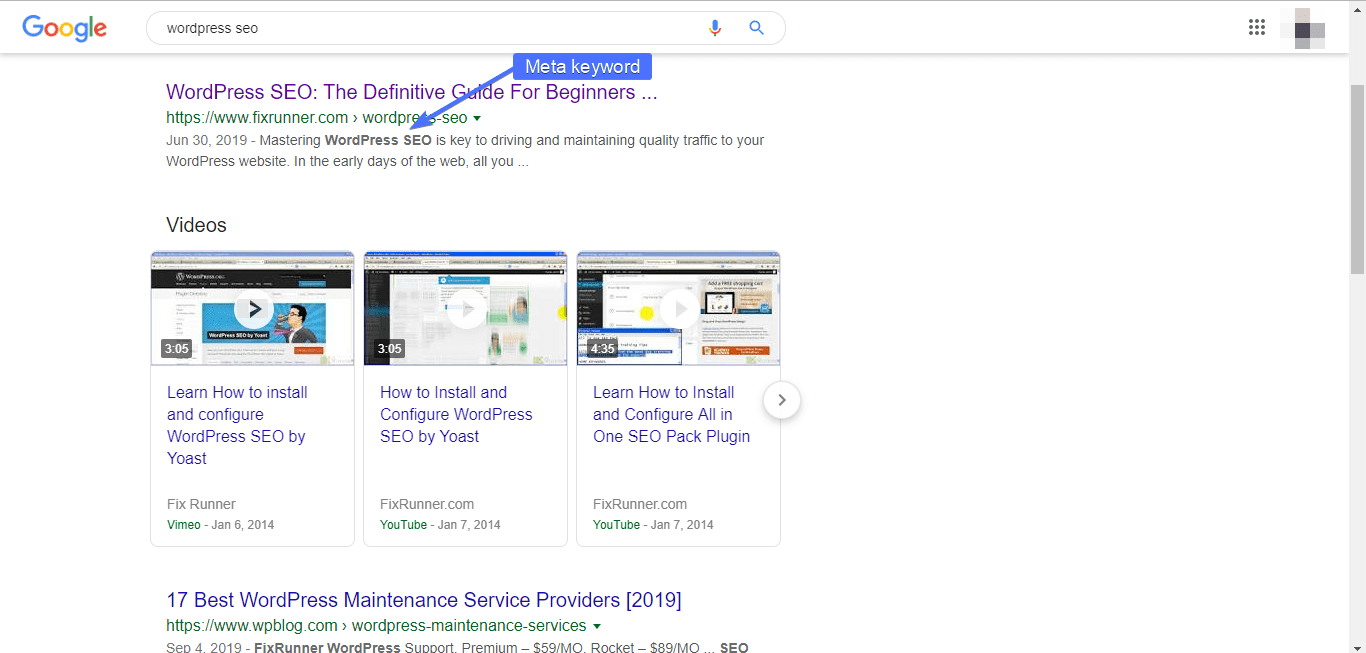Screen dimensions: 1366x653
Task: Play the All in One SEO Pack video thumbnail
Action: tap(678, 308)
